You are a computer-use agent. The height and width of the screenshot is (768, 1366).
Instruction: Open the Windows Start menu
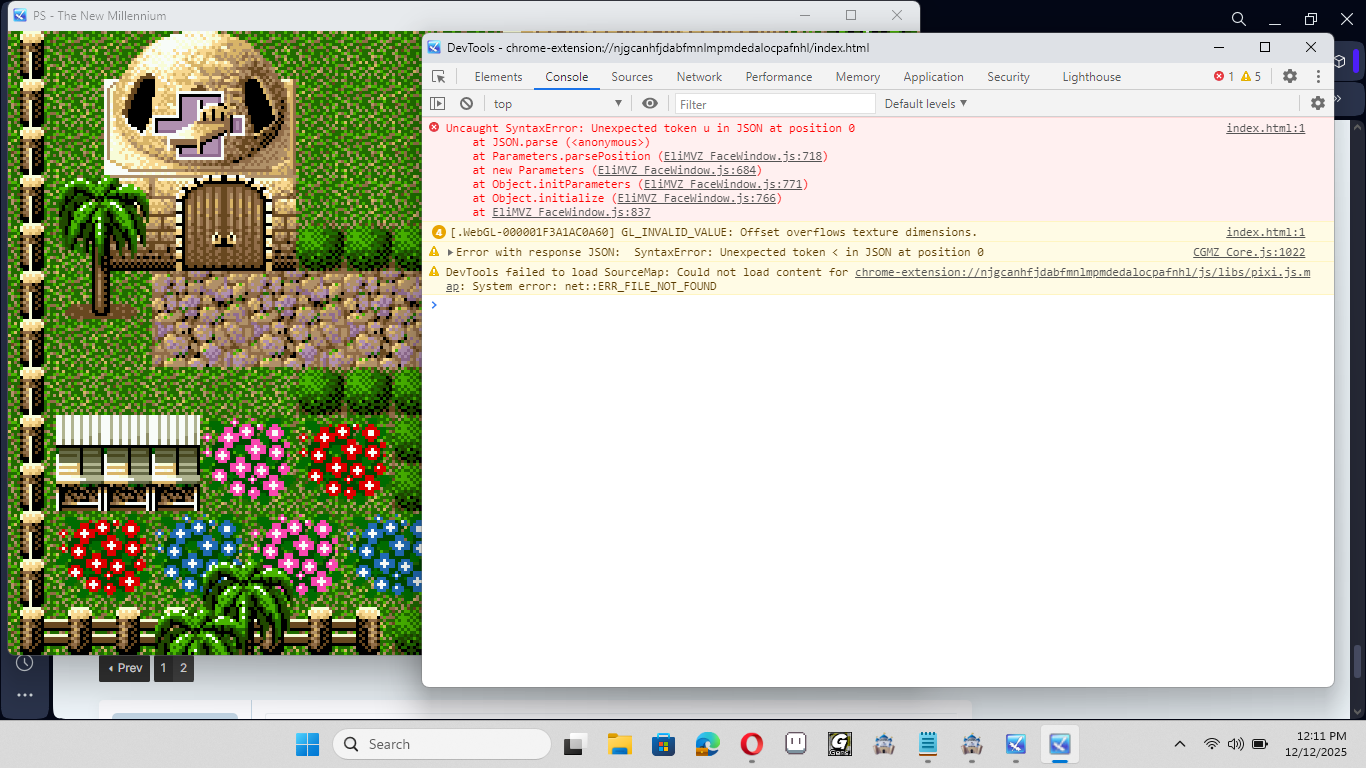[307, 744]
